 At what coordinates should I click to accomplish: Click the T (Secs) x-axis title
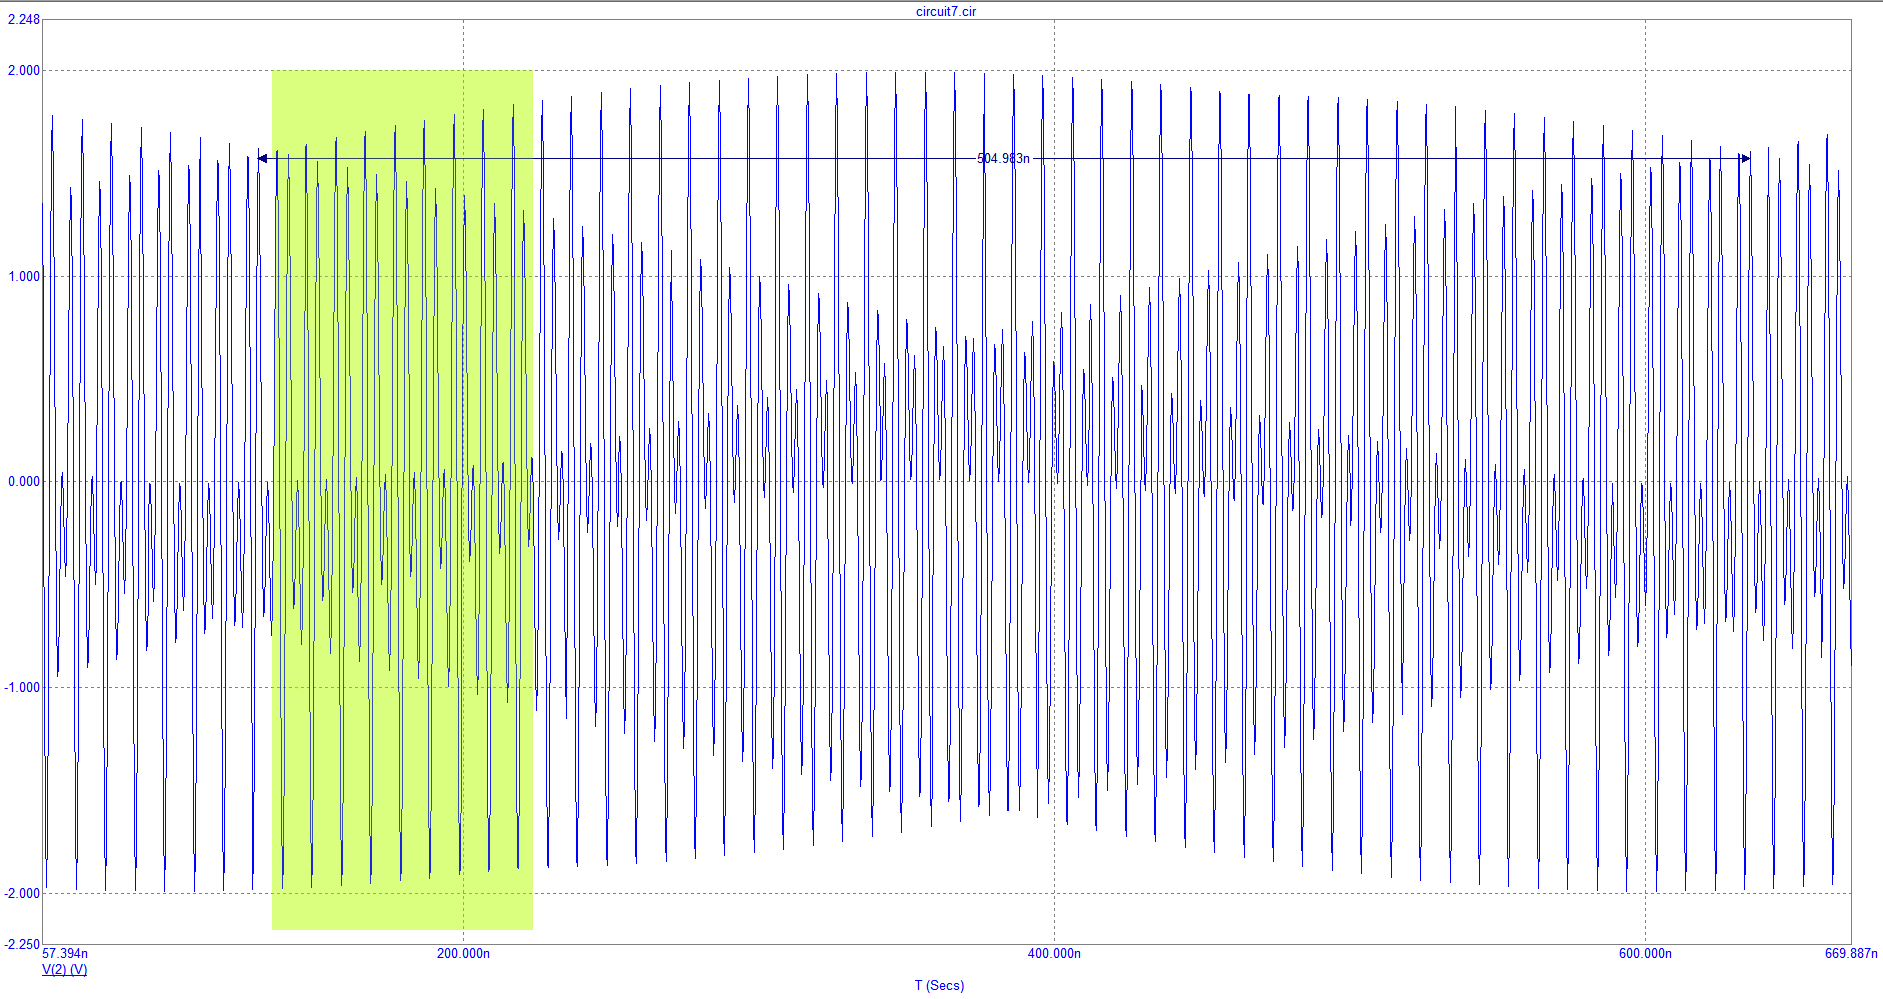click(x=939, y=985)
